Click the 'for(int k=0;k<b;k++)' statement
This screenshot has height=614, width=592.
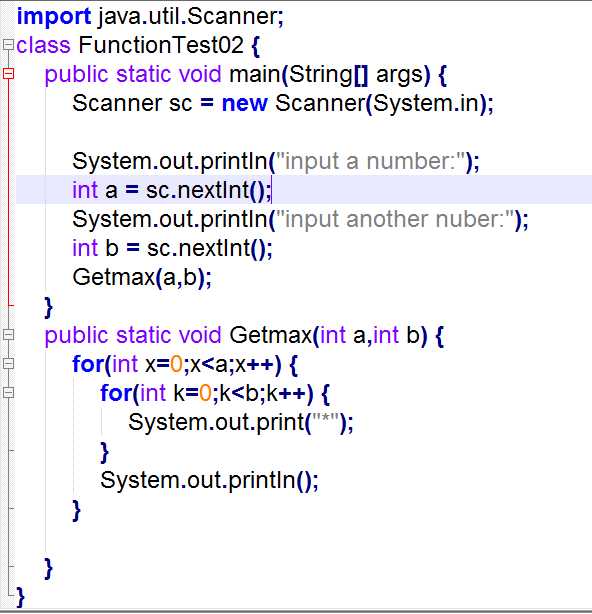coord(207,394)
